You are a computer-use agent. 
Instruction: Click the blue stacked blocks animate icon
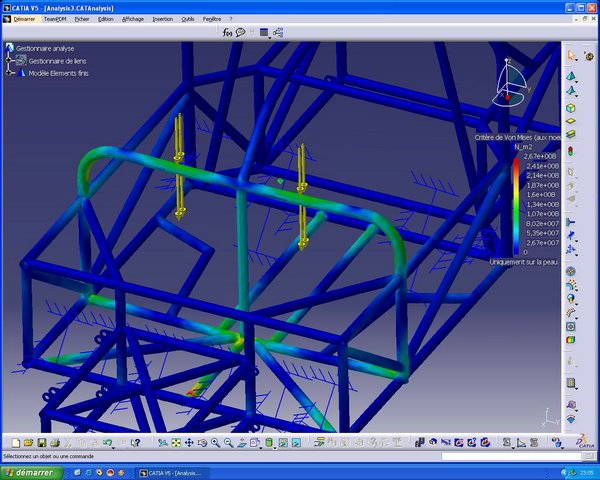pos(419,443)
